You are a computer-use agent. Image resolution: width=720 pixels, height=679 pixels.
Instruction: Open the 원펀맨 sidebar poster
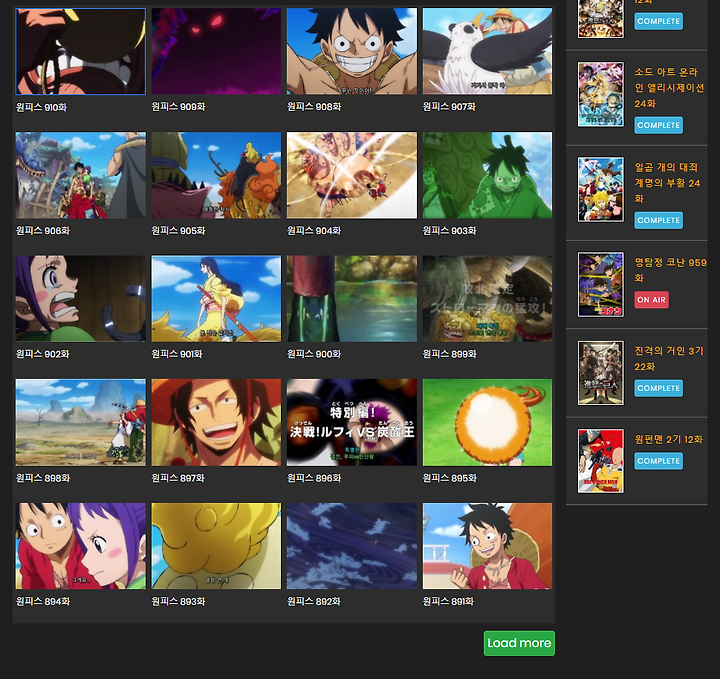tap(601, 461)
